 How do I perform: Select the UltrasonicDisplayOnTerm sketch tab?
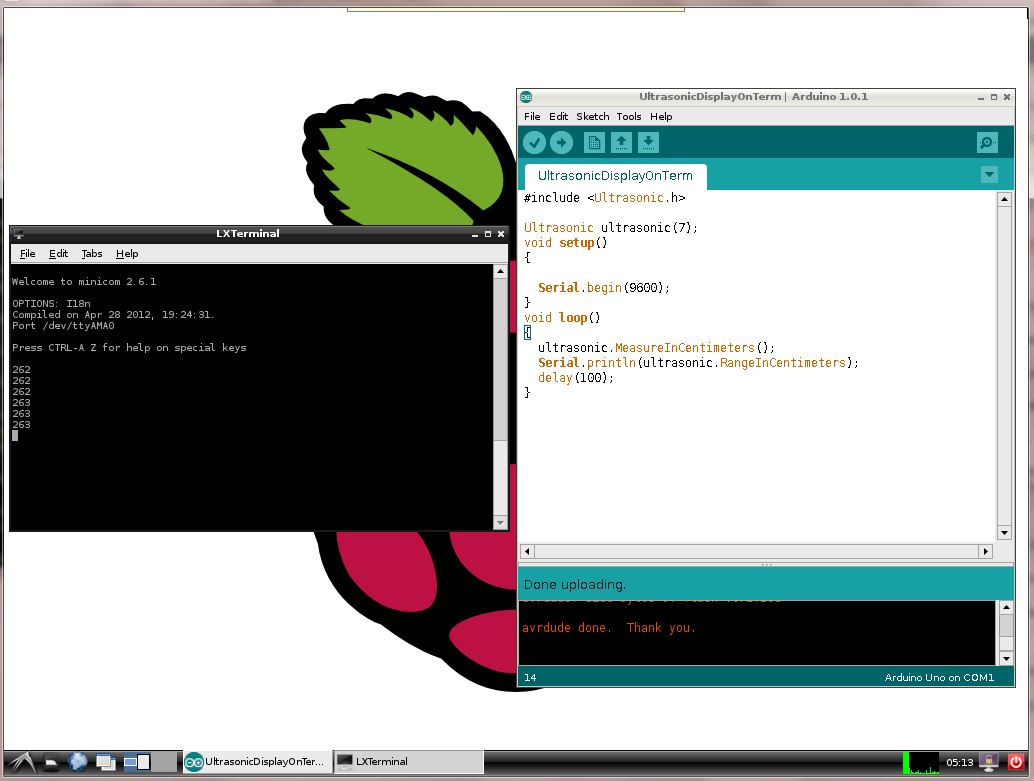[615, 175]
